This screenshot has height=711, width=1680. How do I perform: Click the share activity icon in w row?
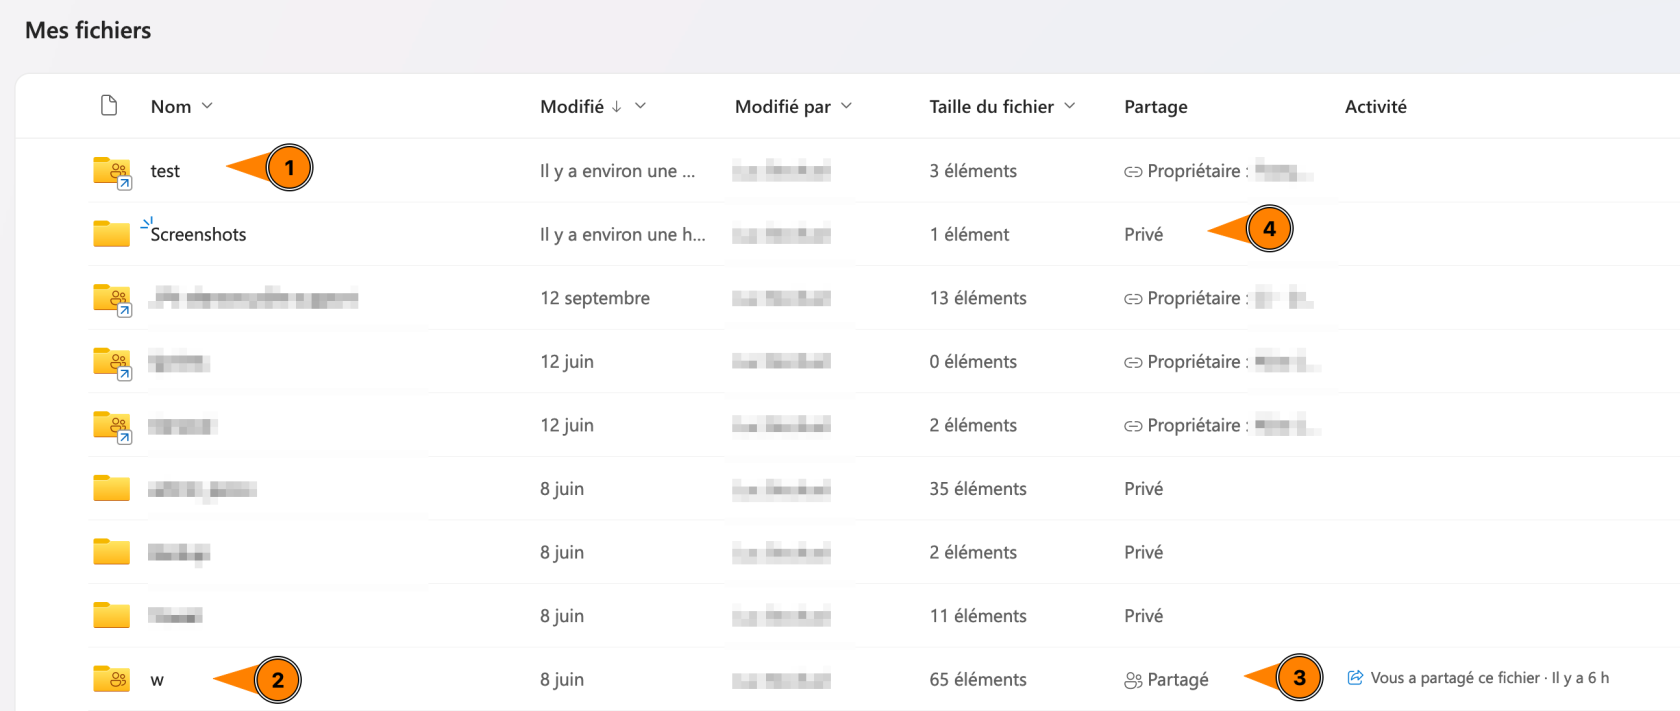[x=1355, y=678]
